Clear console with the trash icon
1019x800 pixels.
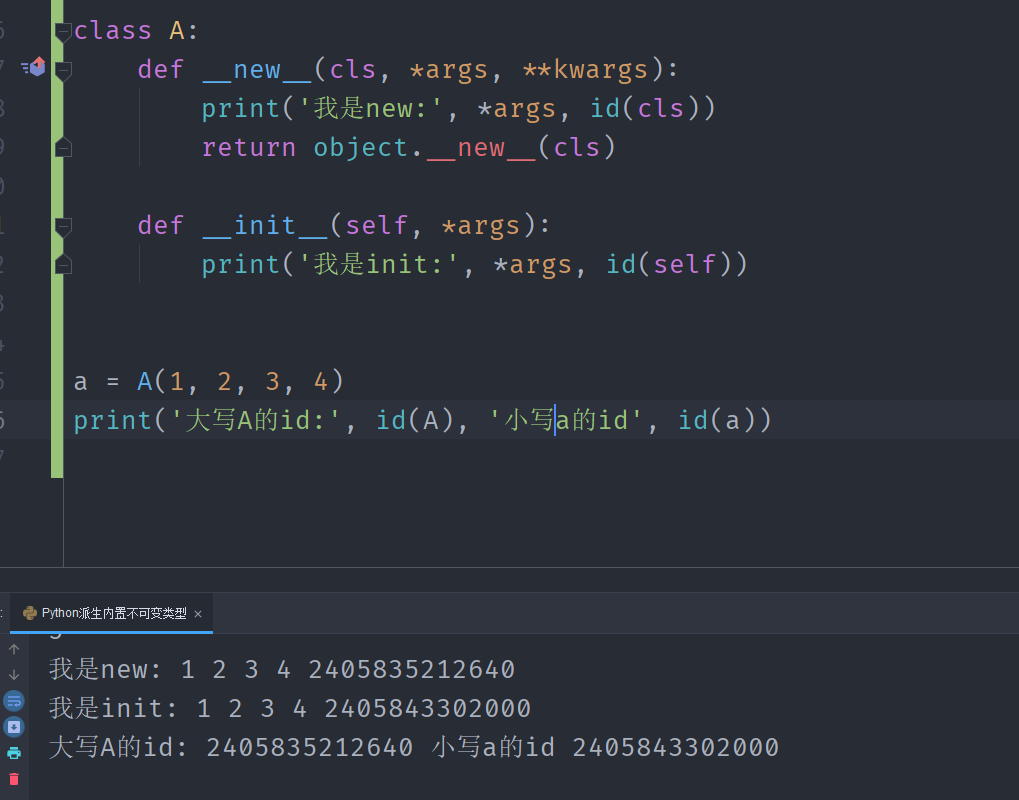14,779
